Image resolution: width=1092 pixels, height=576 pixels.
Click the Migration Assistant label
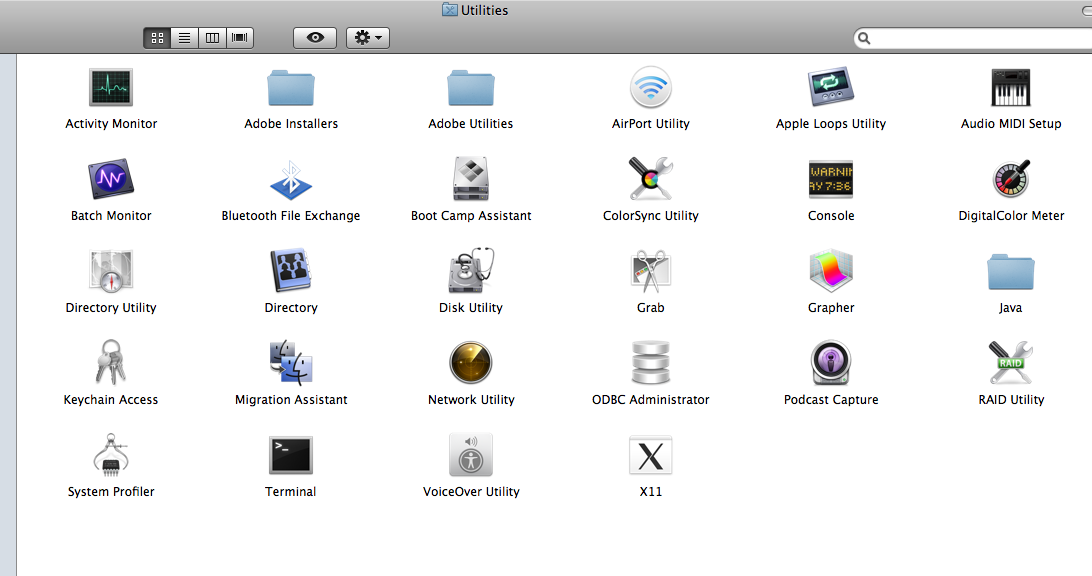pyautogui.click(x=291, y=400)
